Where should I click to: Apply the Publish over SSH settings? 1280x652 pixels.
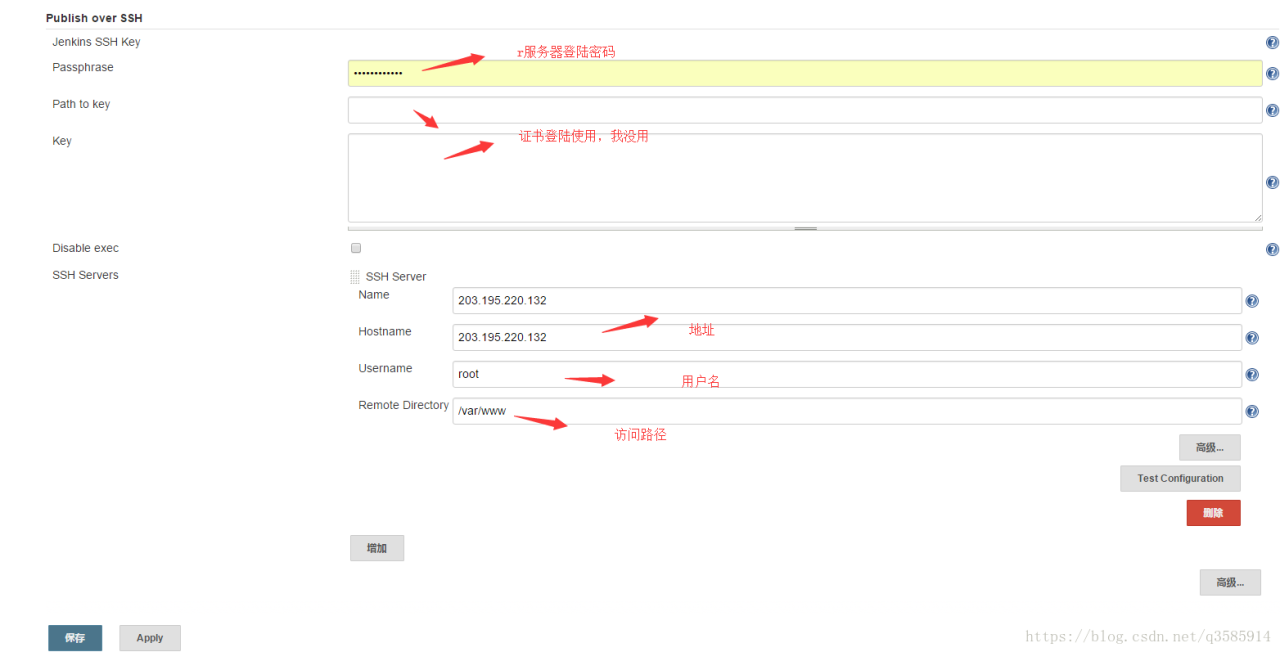(149, 637)
